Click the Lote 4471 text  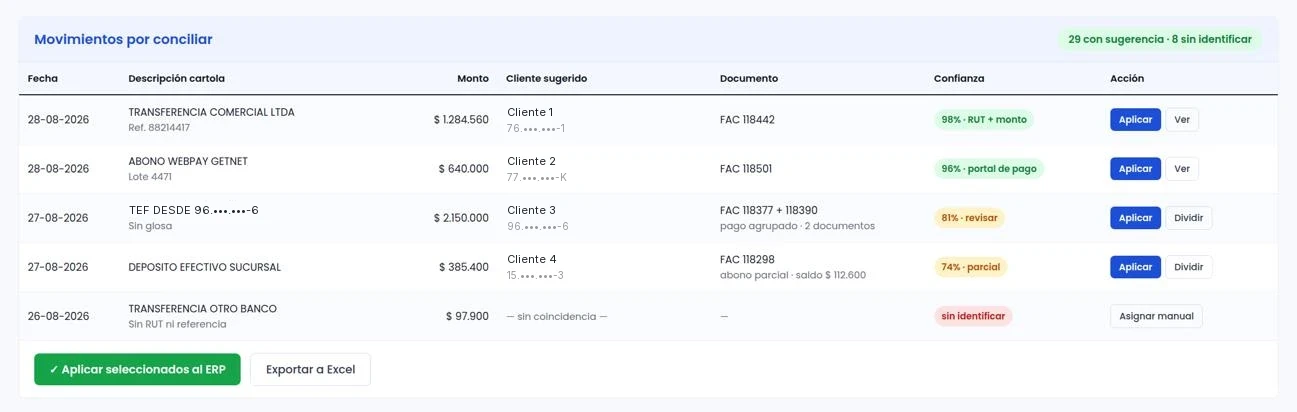150,177
